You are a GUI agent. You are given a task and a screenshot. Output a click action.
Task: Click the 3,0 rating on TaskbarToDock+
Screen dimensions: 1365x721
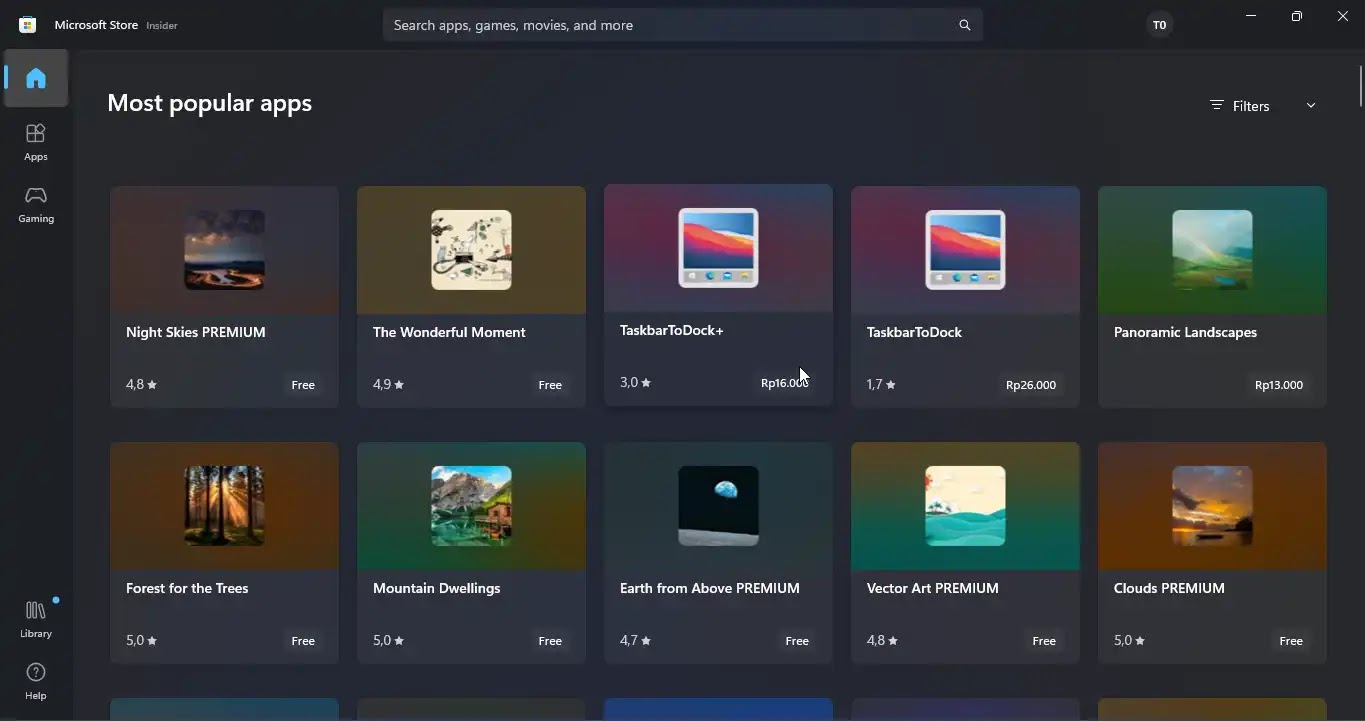(x=635, y=383)
